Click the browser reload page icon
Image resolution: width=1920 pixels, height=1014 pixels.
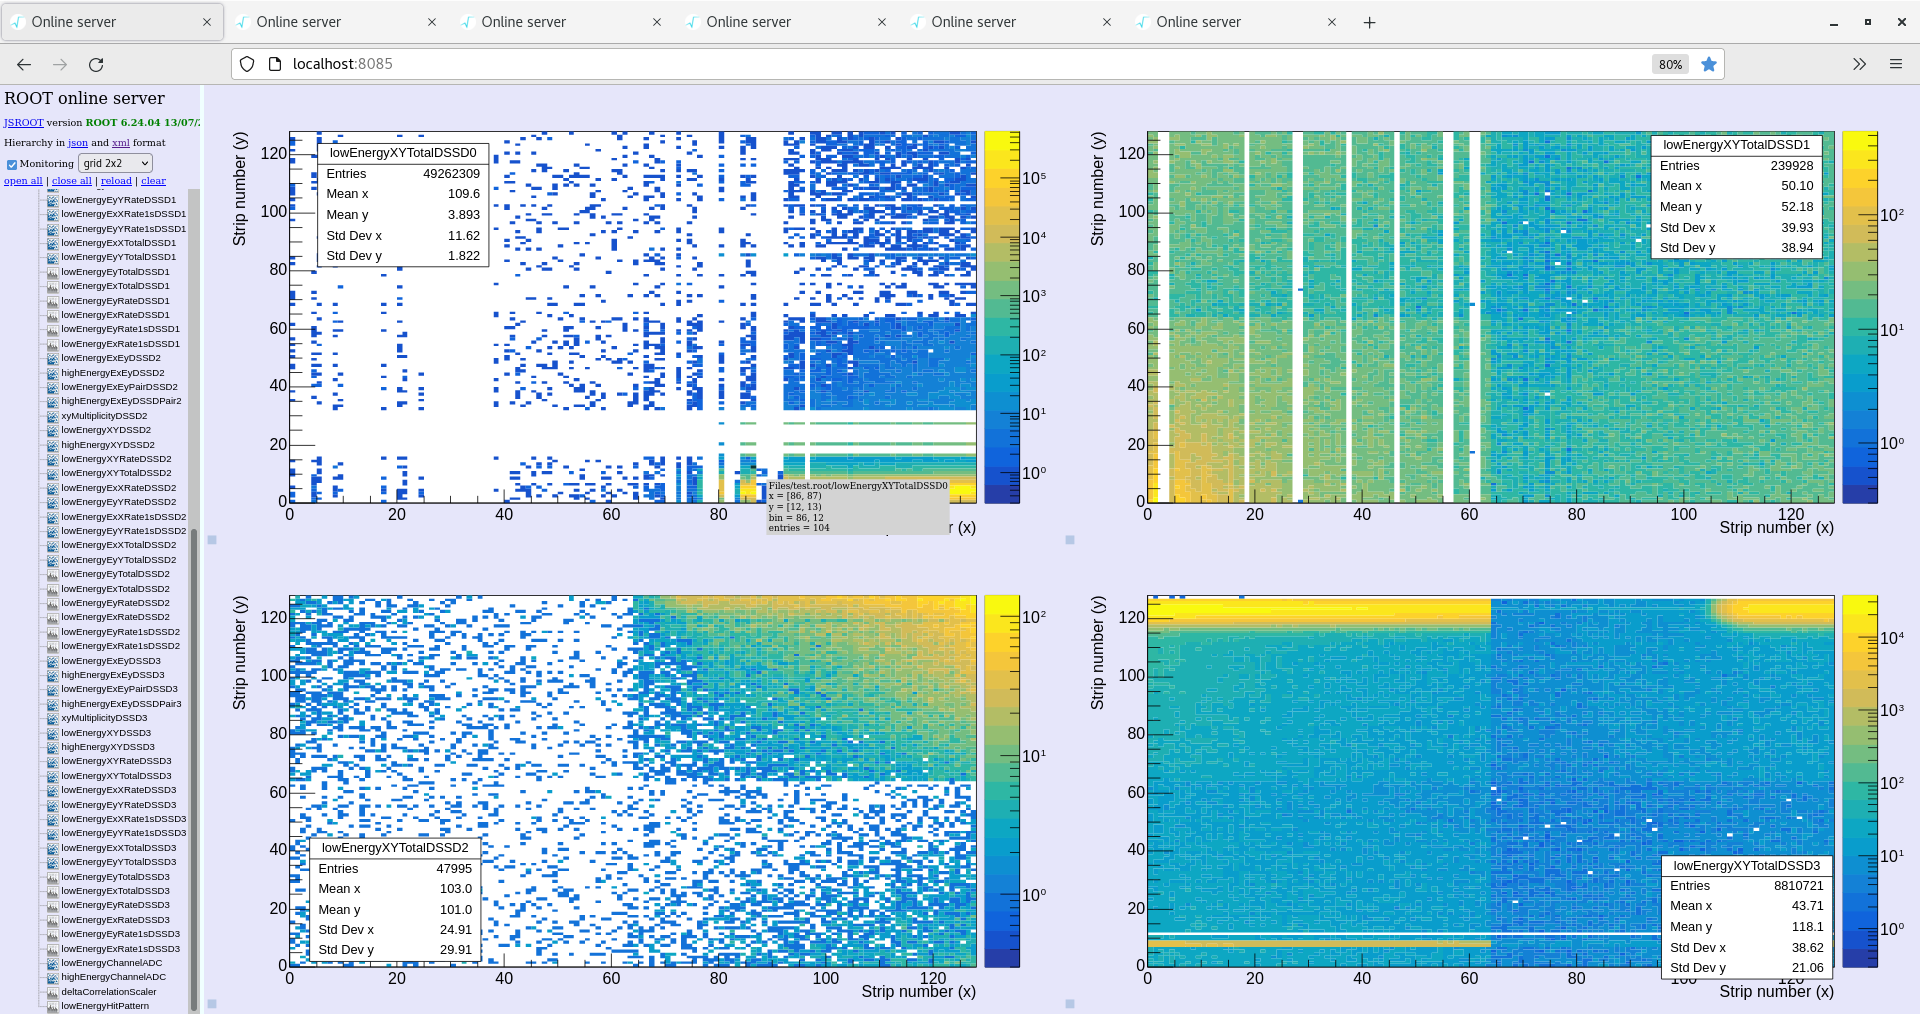point(96,64)
